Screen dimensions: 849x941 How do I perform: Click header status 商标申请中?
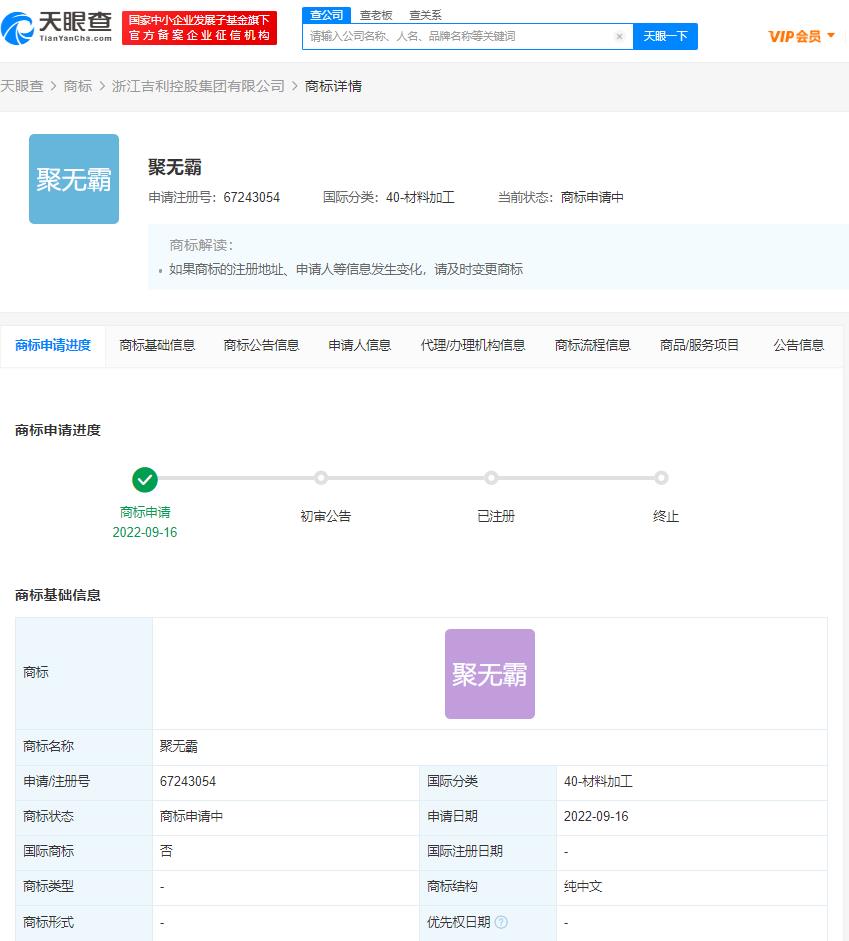(592, 197)
